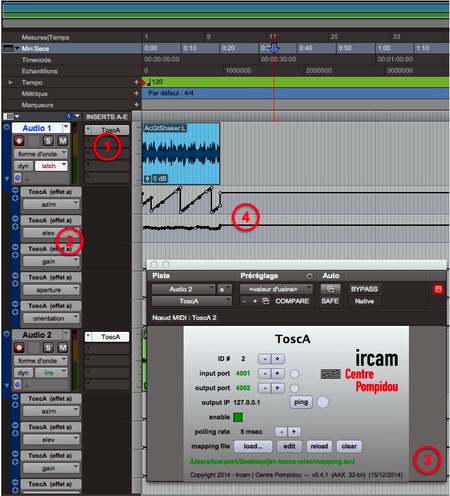Decrease the input port with its minus

pyautogui.click(x=265, y=373)
